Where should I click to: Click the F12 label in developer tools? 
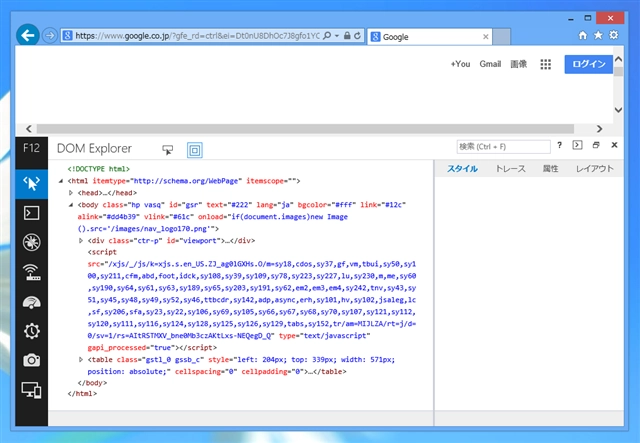[31, 148]
